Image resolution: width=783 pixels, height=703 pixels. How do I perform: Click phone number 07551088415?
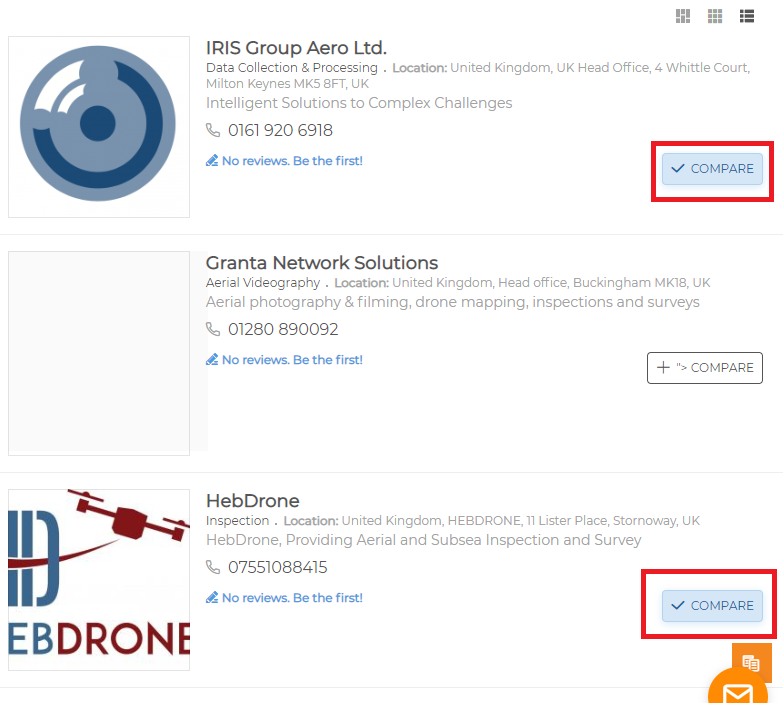(x=278, y=567)
